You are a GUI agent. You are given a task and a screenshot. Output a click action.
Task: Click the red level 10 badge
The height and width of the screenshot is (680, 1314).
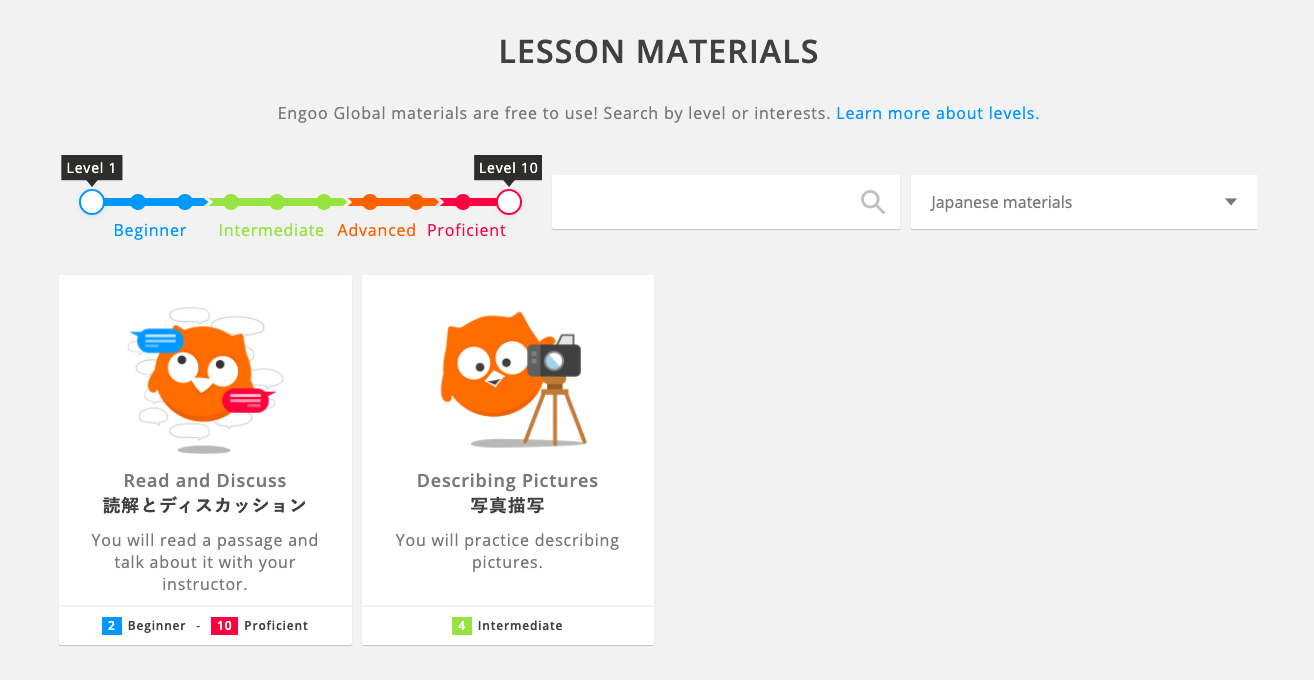(224, 626)
